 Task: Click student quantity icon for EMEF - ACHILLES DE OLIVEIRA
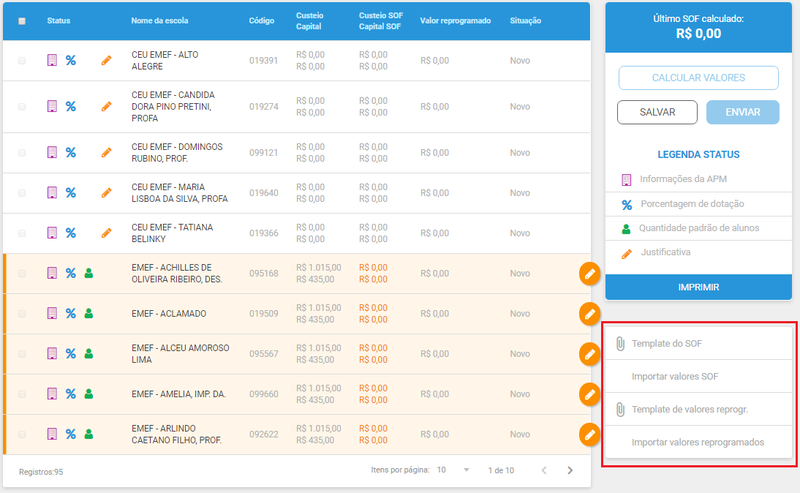coord(89,273)
